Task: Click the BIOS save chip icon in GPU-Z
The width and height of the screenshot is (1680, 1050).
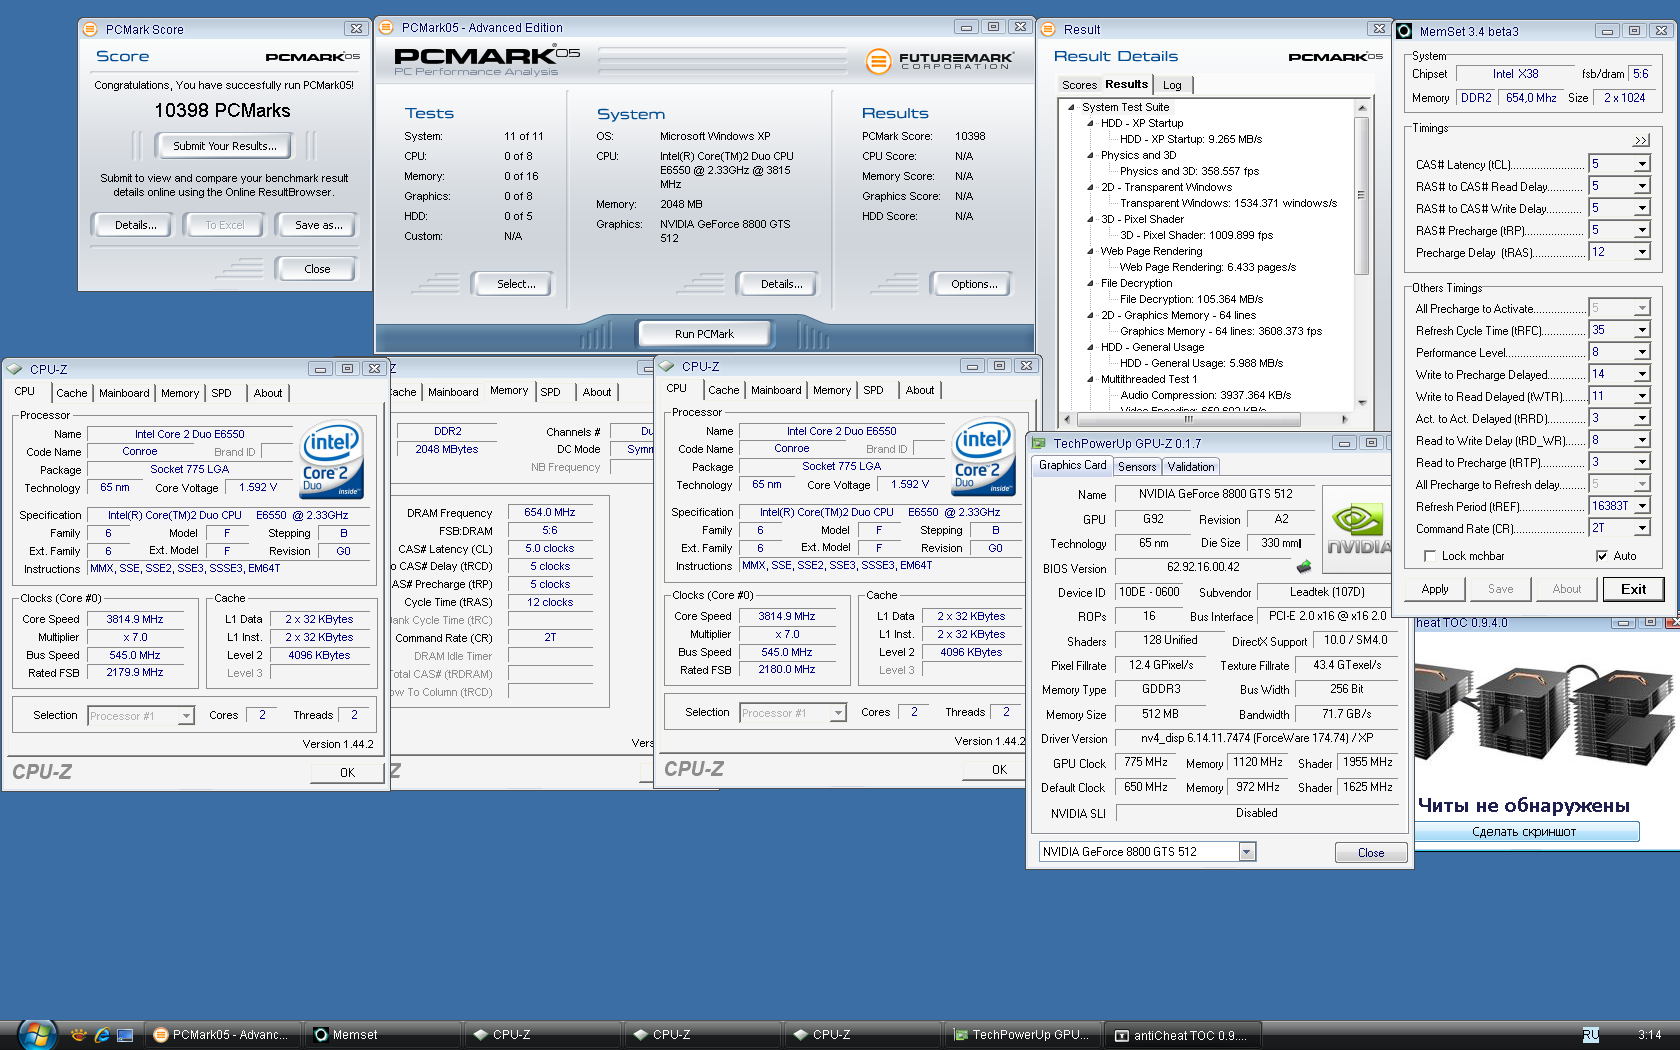Action: click(x=1303, y=567)
